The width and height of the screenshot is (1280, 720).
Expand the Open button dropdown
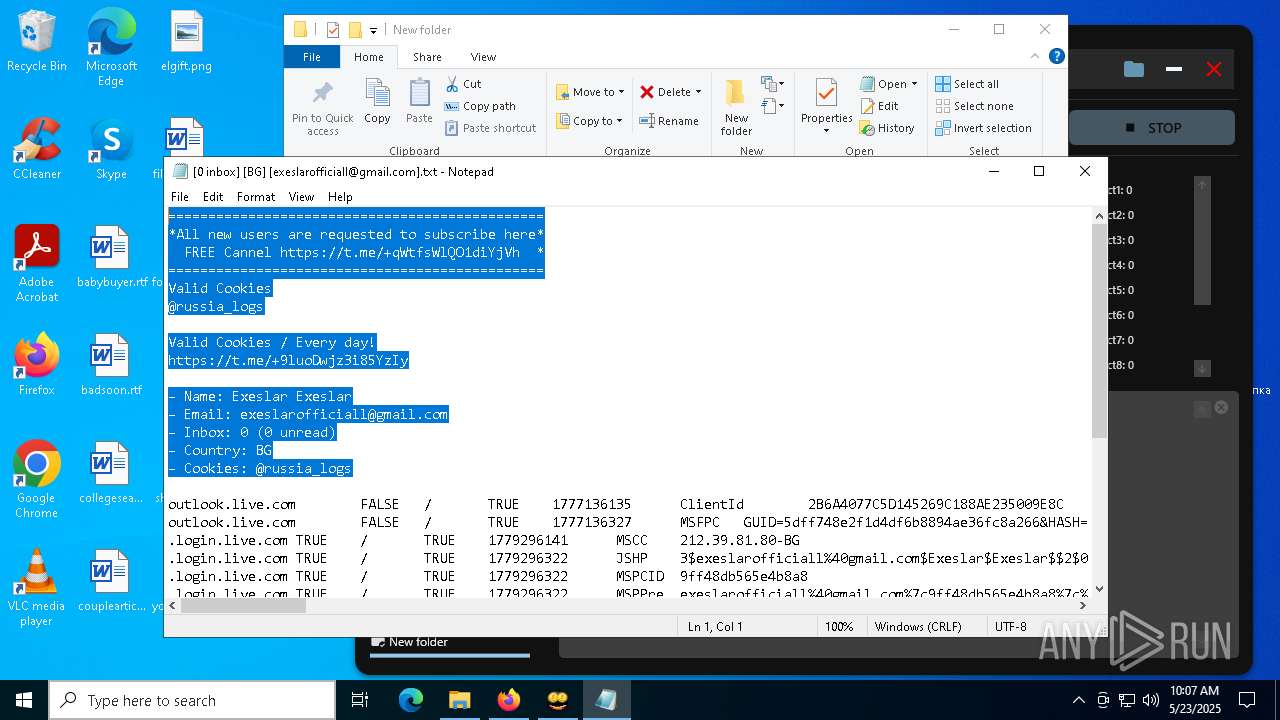[x=914, y=84]
